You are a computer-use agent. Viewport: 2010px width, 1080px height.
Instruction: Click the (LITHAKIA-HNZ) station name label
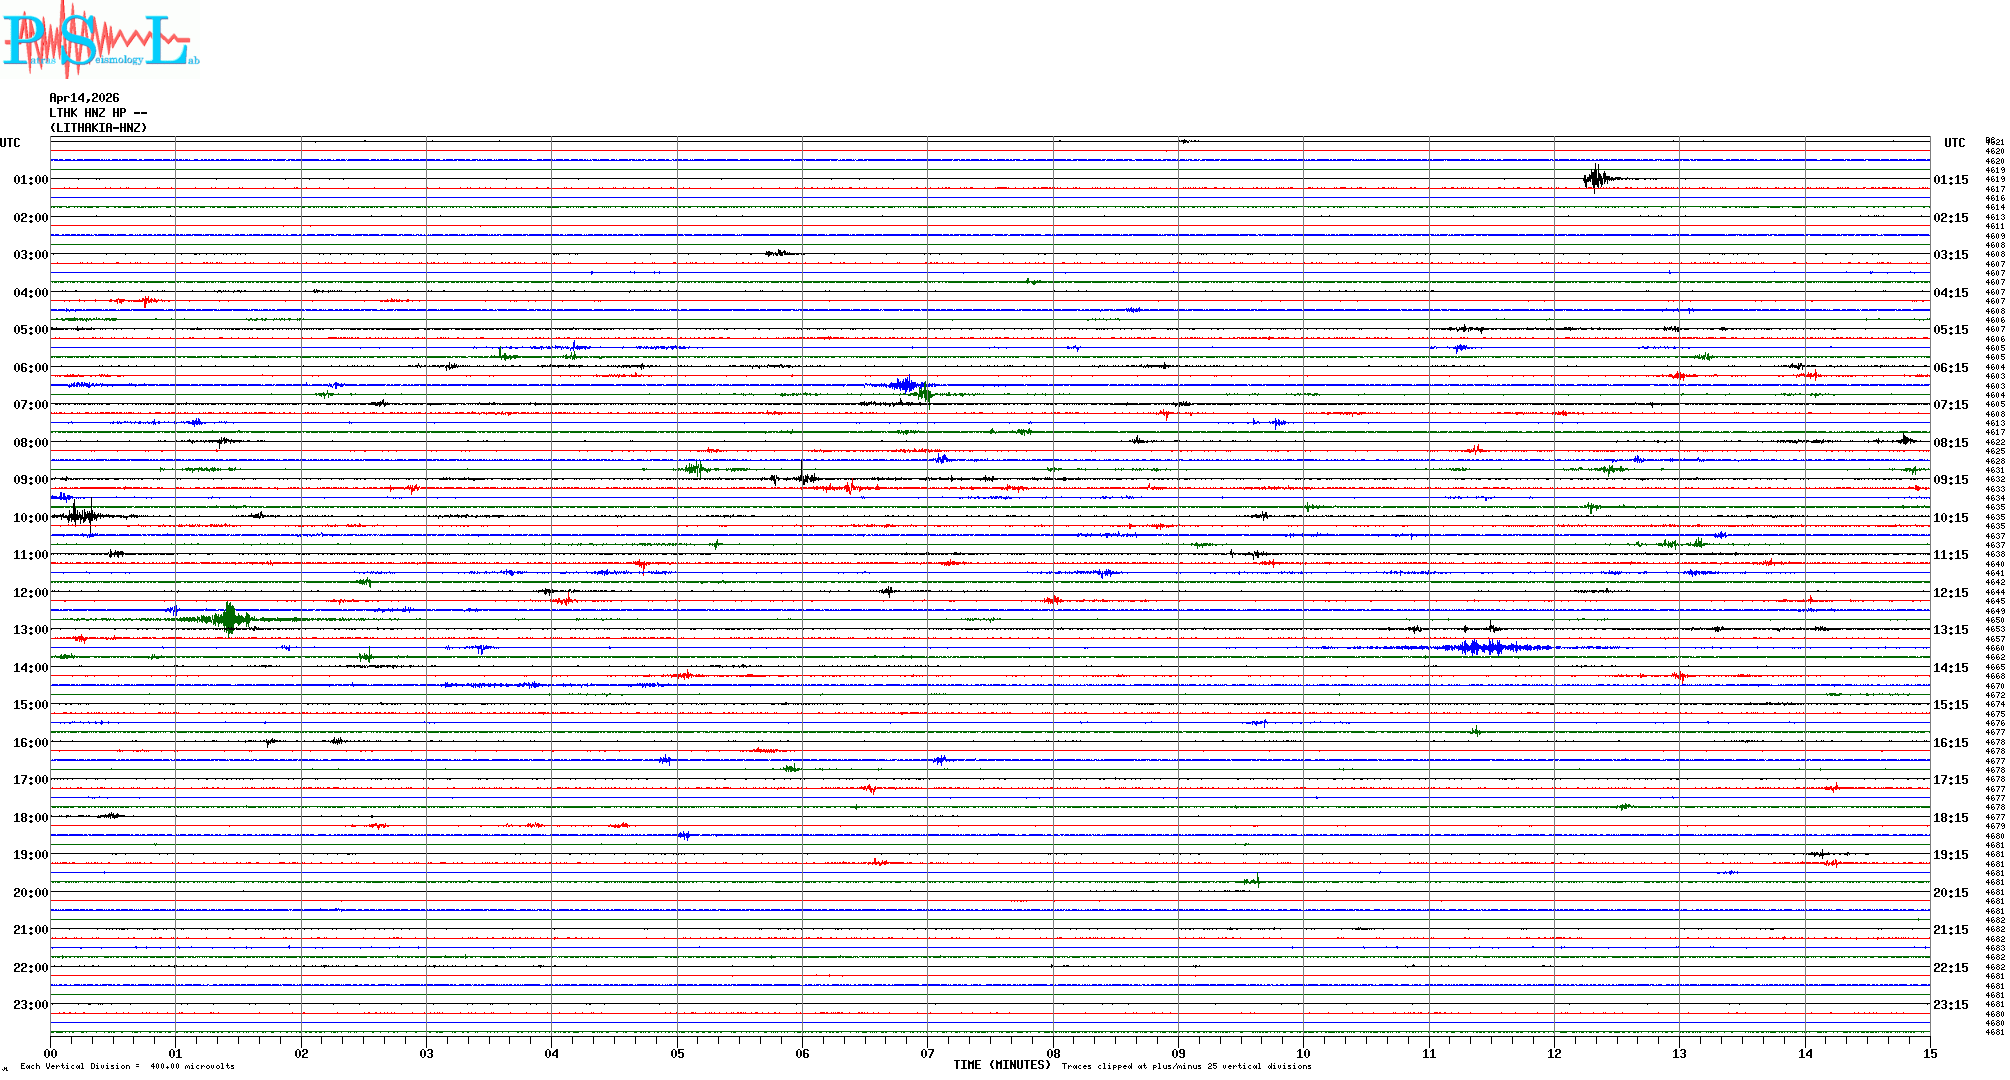click(98, 128)
